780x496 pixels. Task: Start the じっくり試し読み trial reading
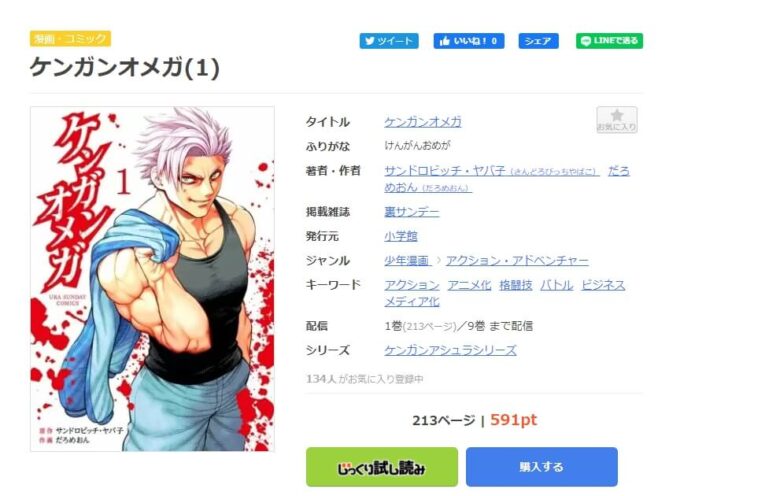tap(382, 467)
